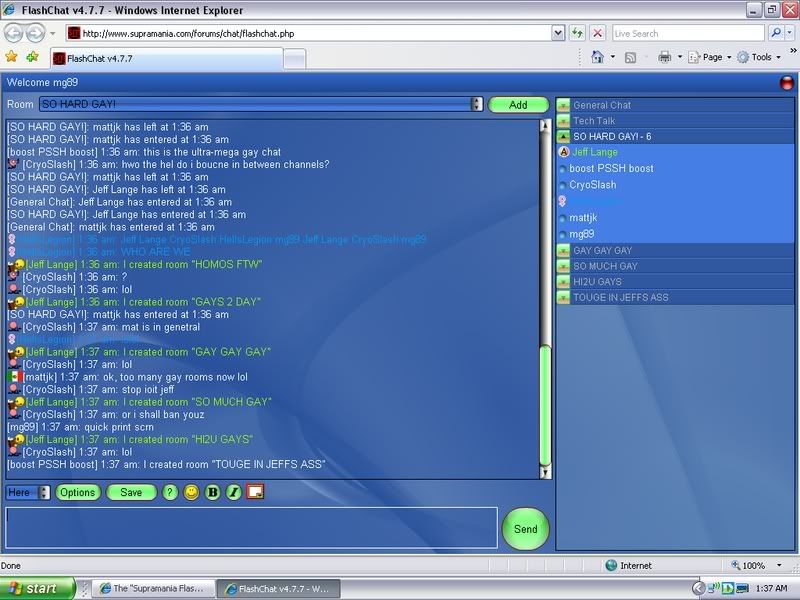800x600 pixels.
Task: Show hidden system tray icons
Action: [698, 588]
